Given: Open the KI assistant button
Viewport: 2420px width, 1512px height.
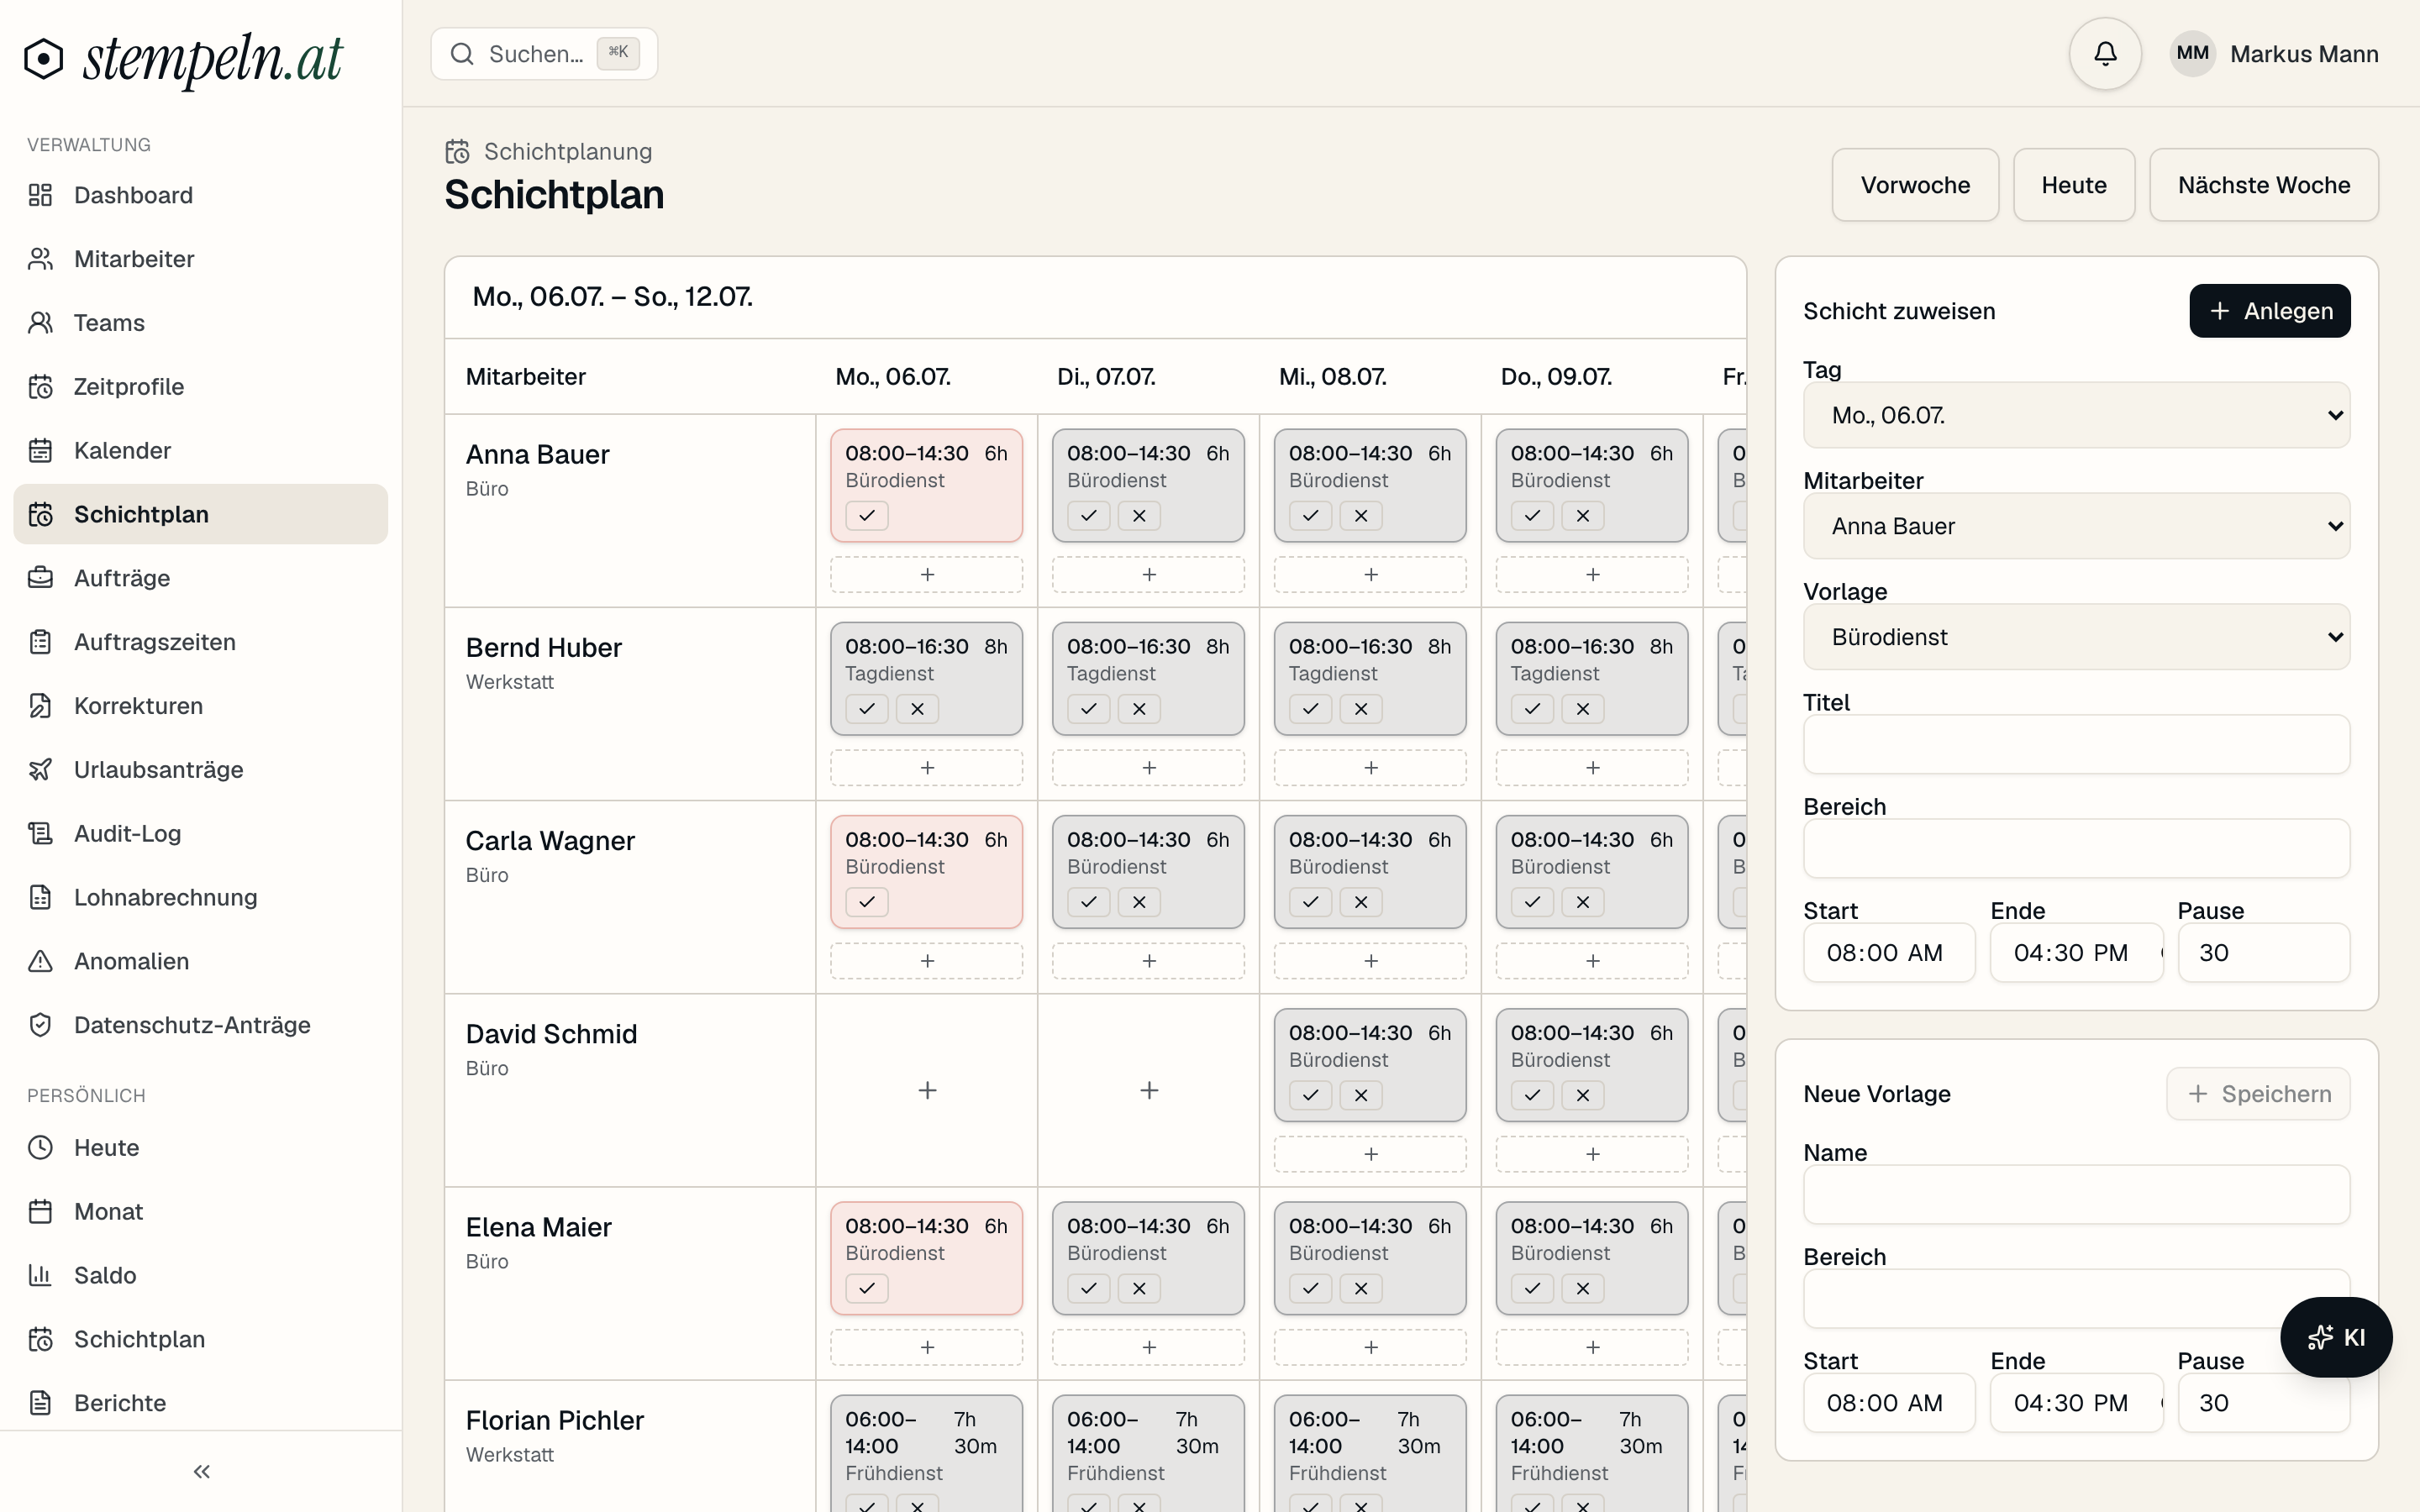Looking at the screenshot, I should point(2336,1337).
